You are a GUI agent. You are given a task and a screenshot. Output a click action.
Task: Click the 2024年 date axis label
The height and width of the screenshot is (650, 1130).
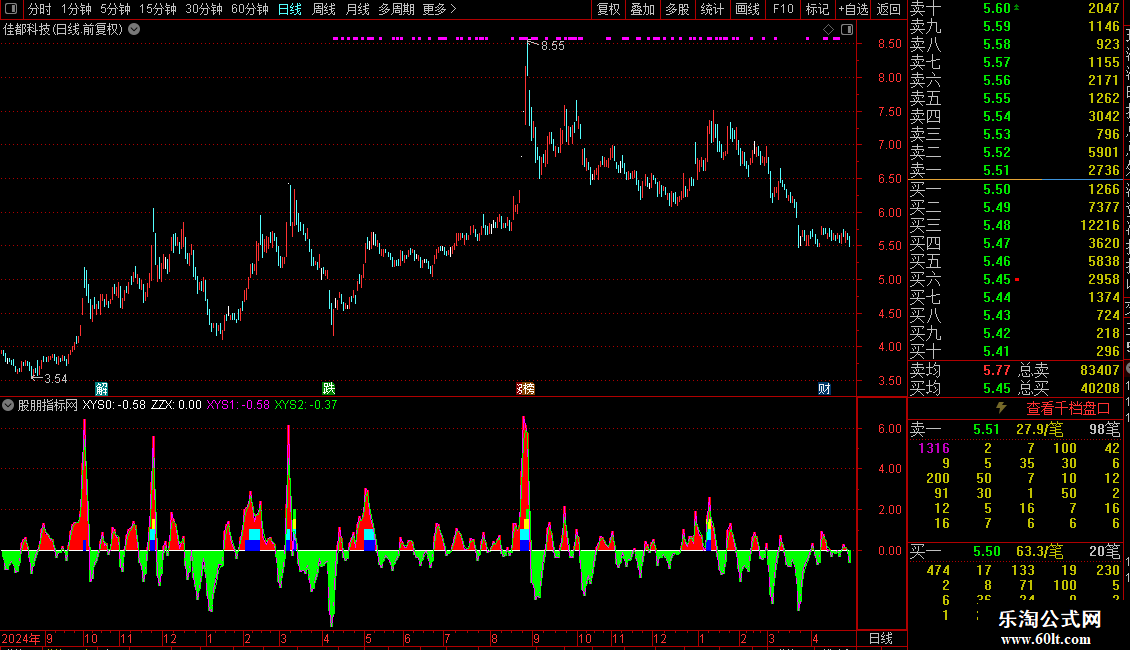[21, 638]
